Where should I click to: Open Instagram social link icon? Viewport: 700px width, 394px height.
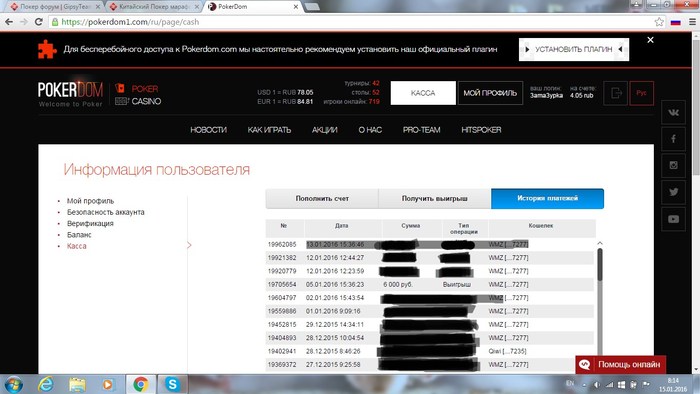pos(673,166)
